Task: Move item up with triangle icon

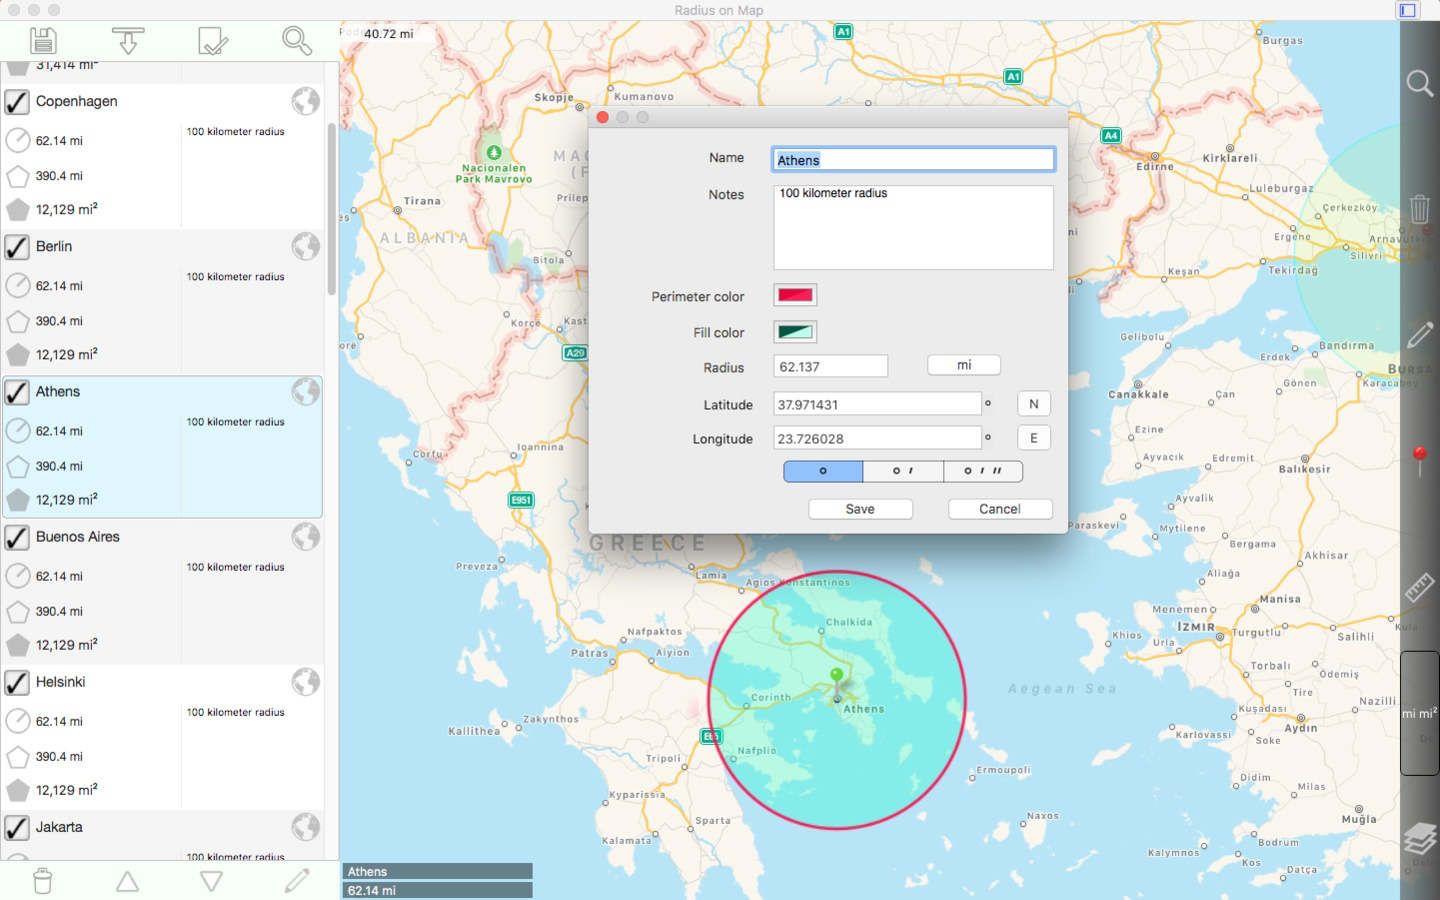Action: pyautogui.click(x=127, y=881)
